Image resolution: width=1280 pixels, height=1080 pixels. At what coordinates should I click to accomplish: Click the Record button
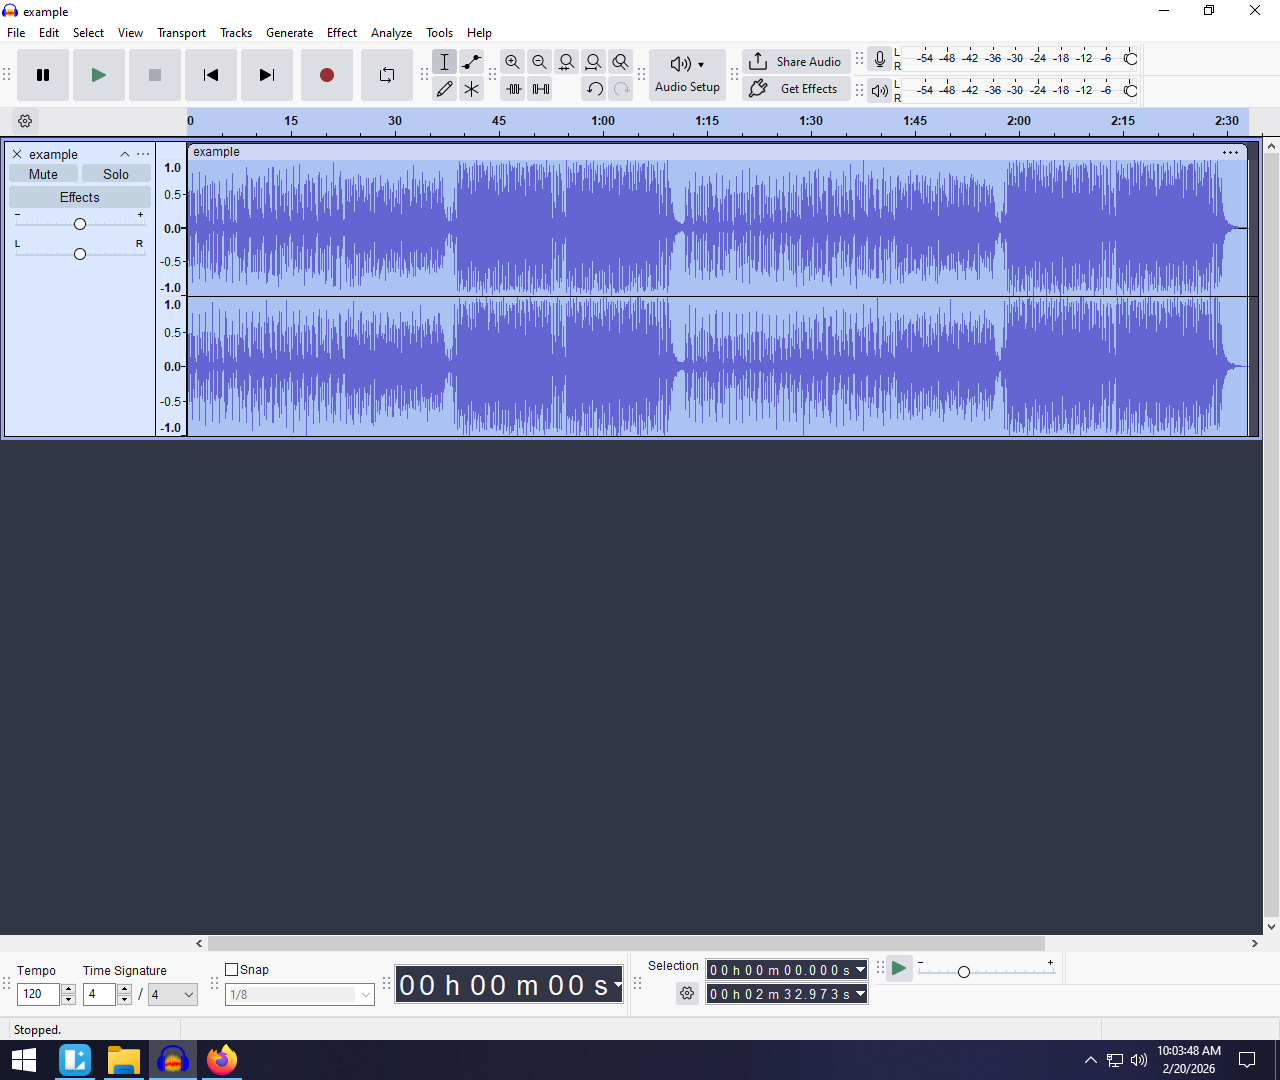[327, 75]
